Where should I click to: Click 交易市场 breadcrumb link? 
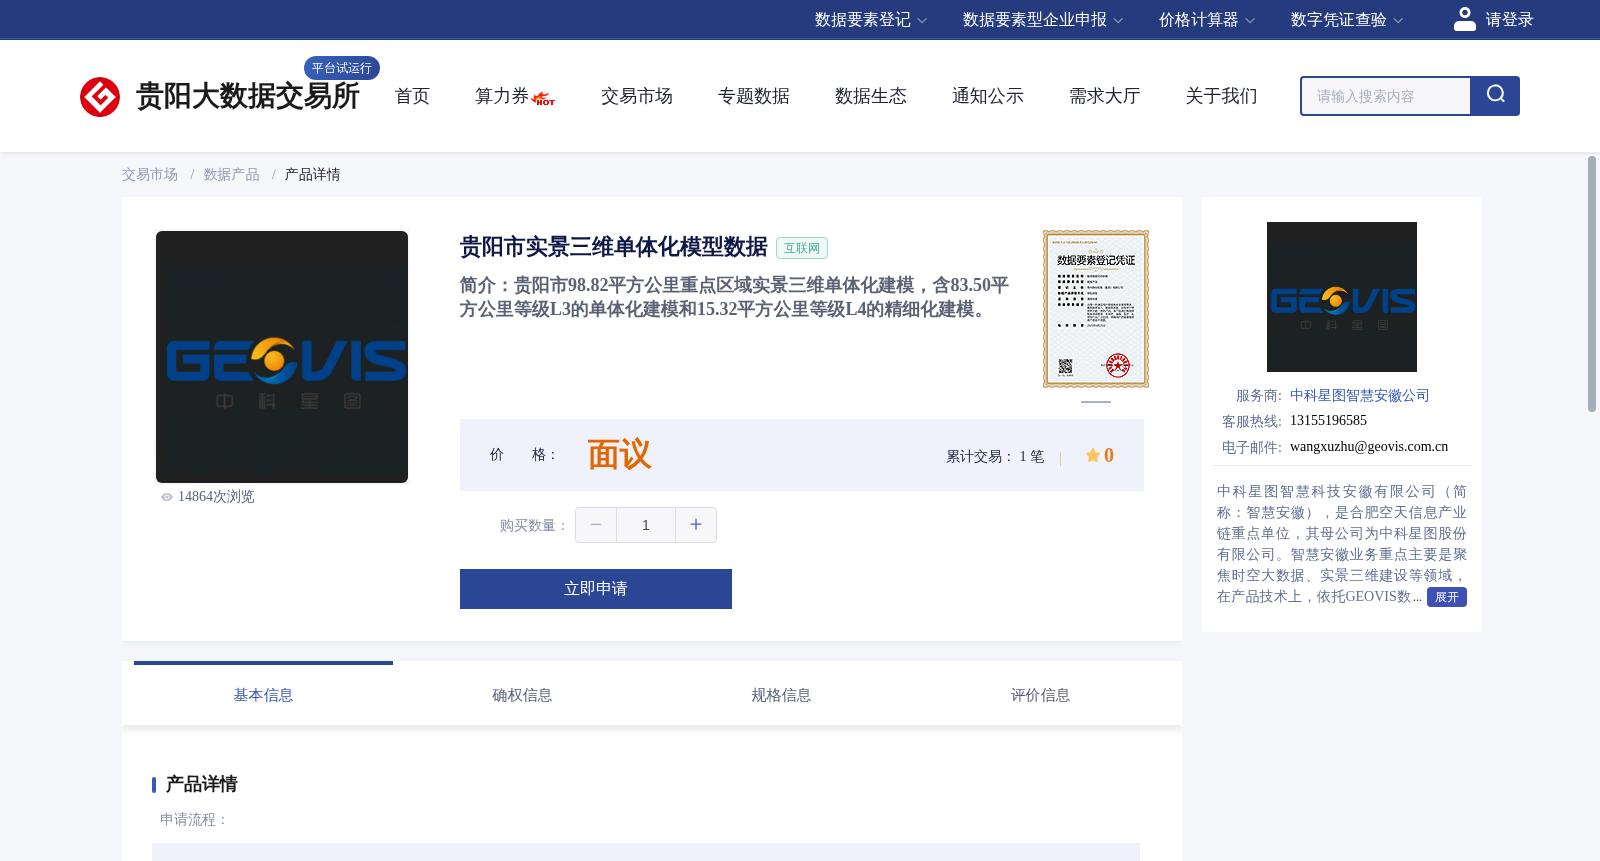pos(150,175)
